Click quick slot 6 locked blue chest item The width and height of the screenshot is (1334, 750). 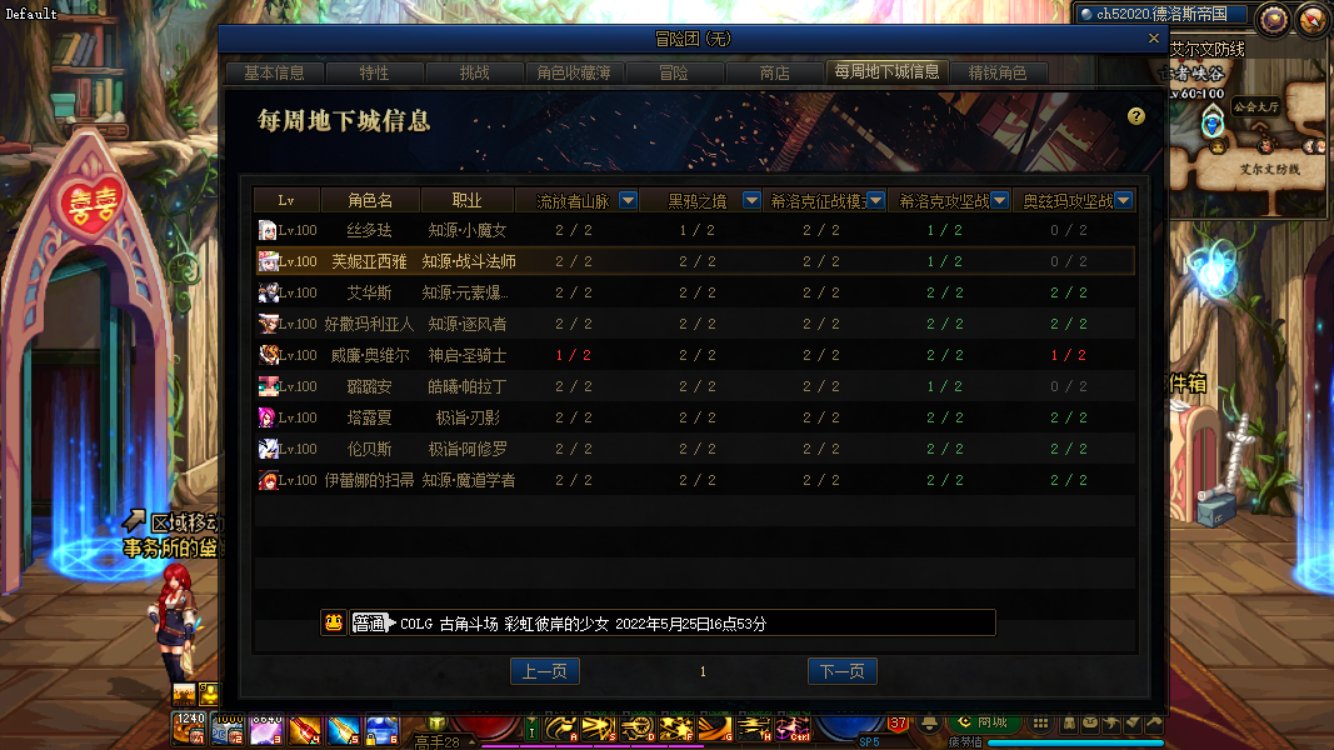pos(381,729)
